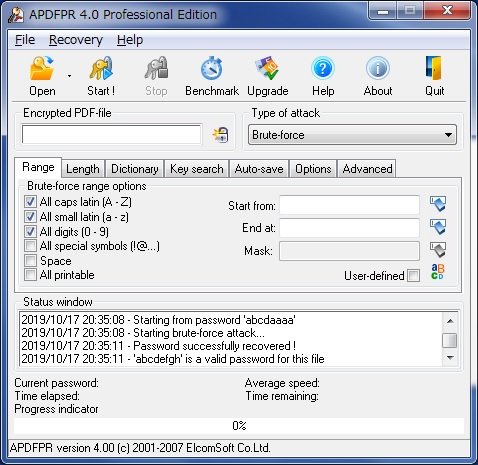The width and height of the screenshot is (478, 465).
Task: Open the custom charset aBcD icon
Action: [x=438, y=272]
